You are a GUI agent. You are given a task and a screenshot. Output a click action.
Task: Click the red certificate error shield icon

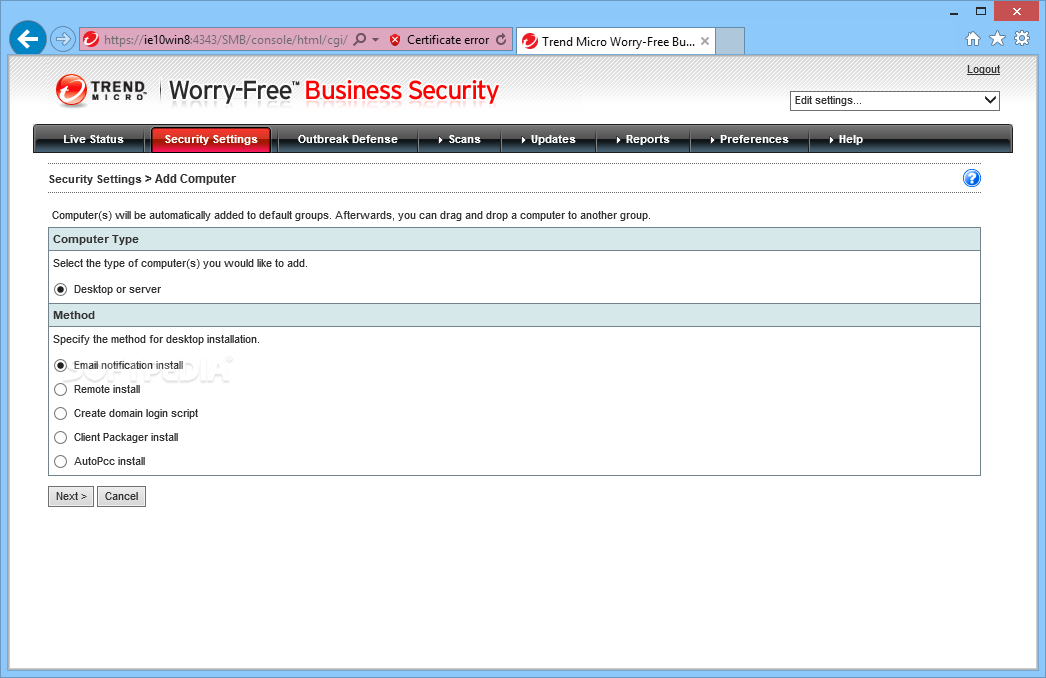[x=395, y=40]
